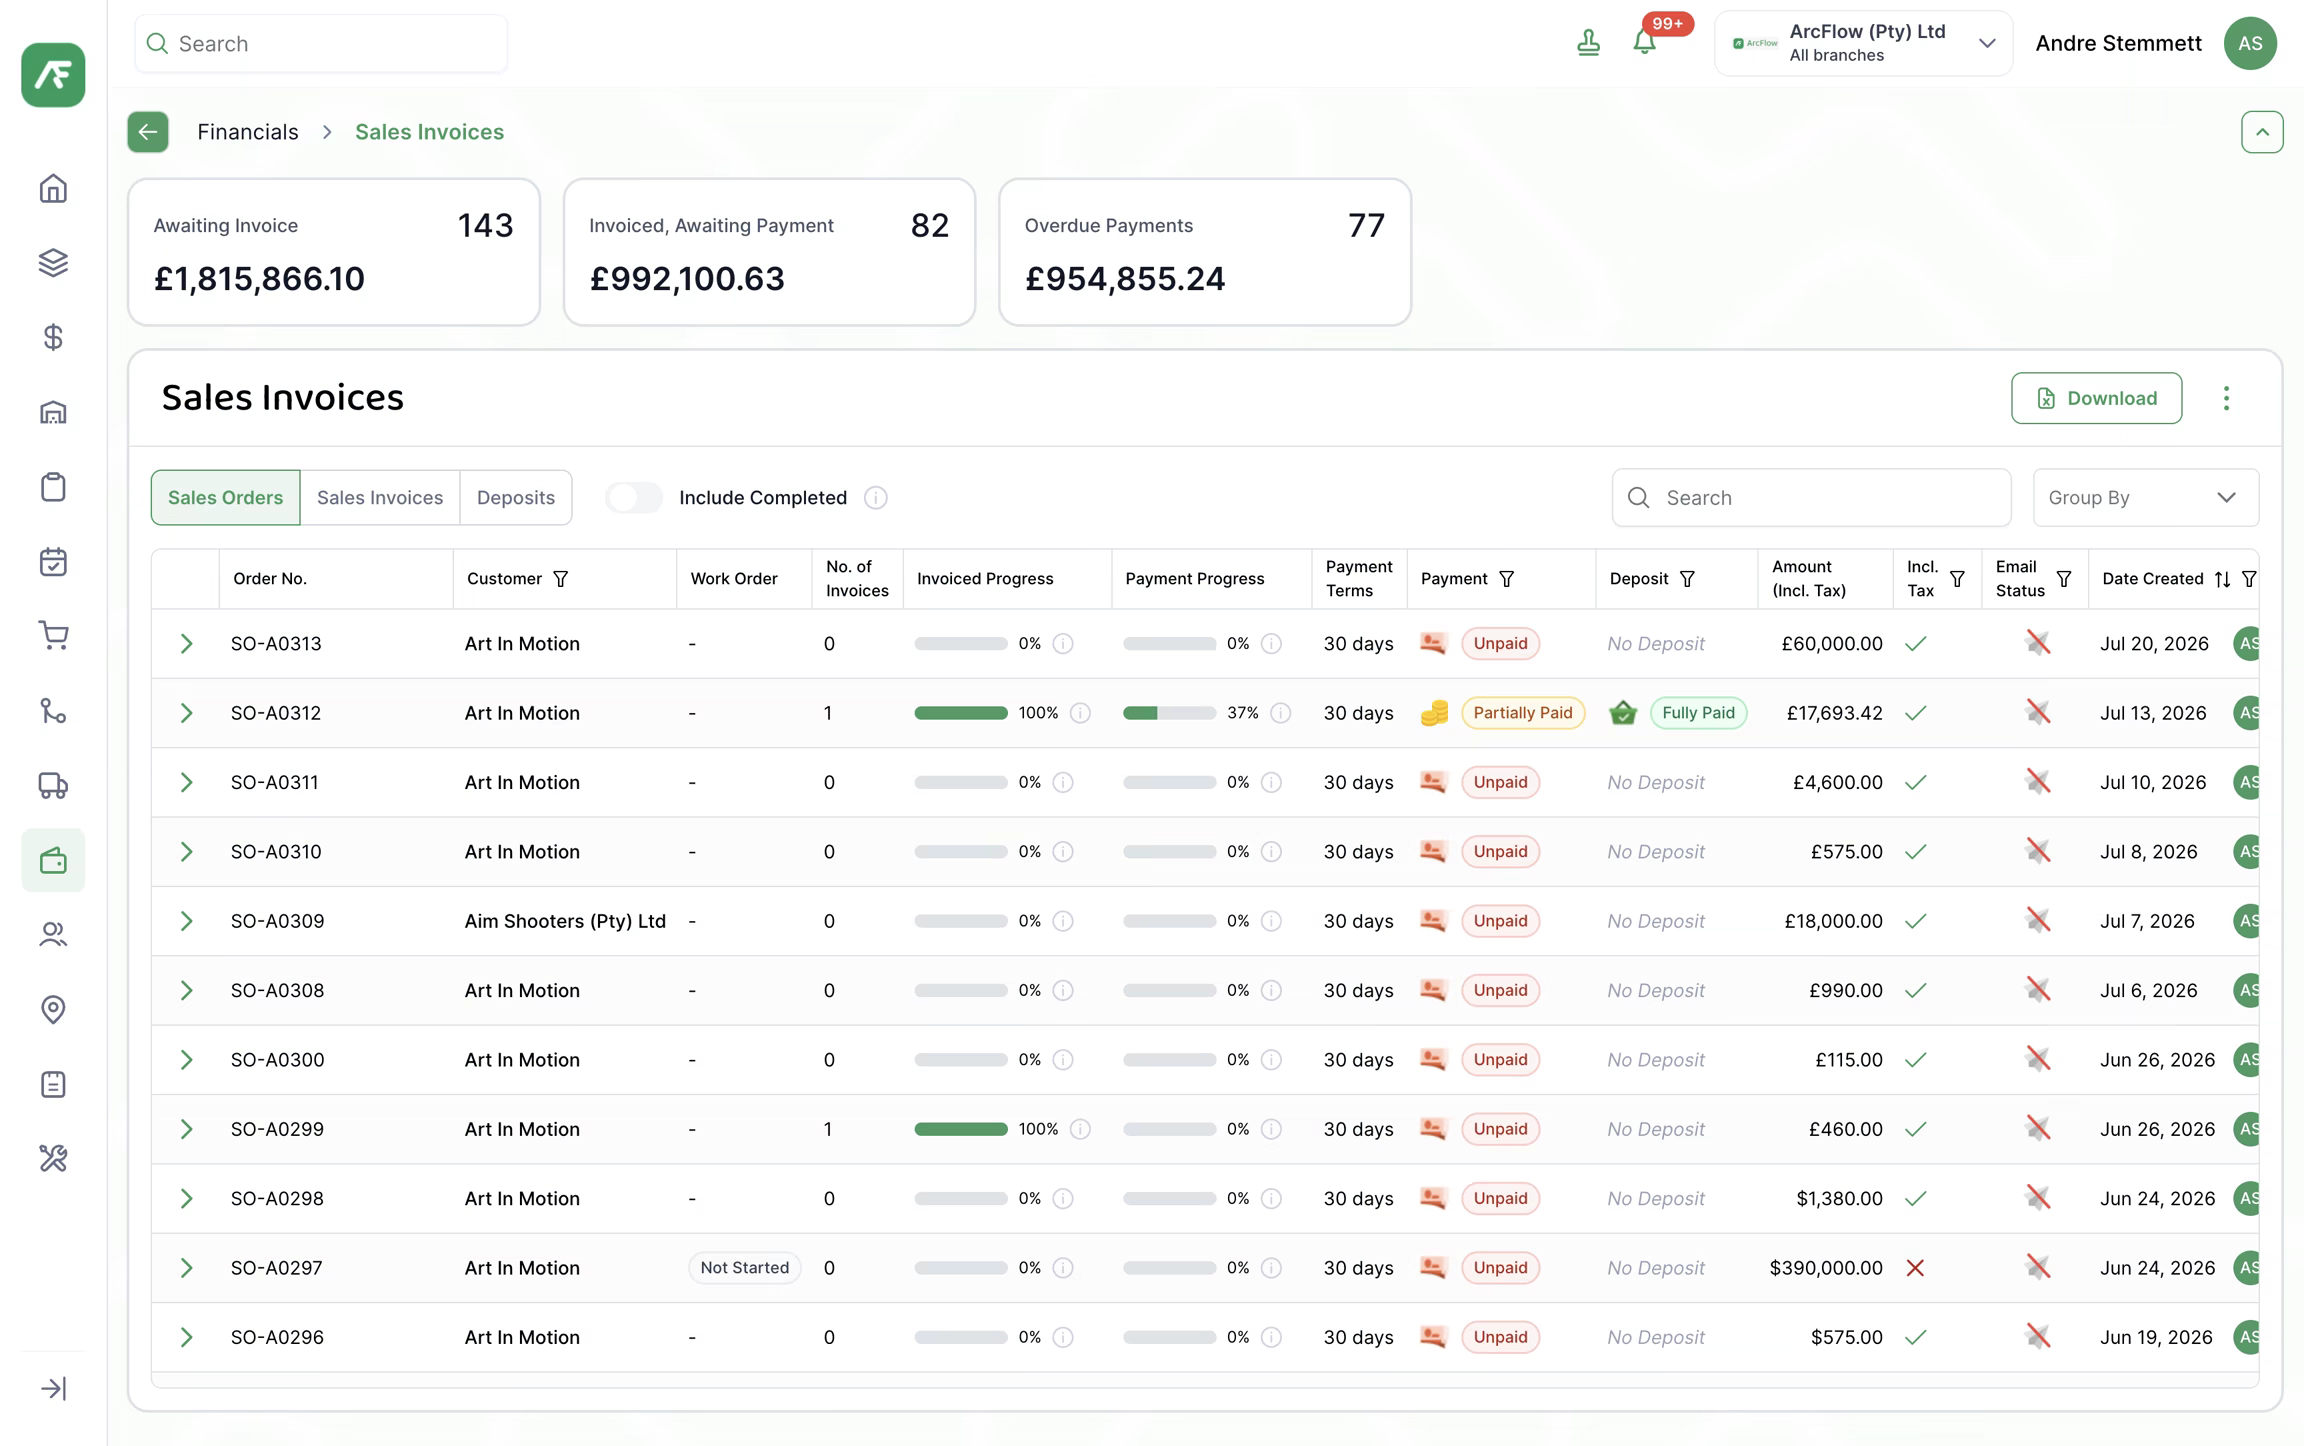This screenshot has height=1446, width=2304.
Task: Filter the Payment column
Action: [x=1507, y=579]
